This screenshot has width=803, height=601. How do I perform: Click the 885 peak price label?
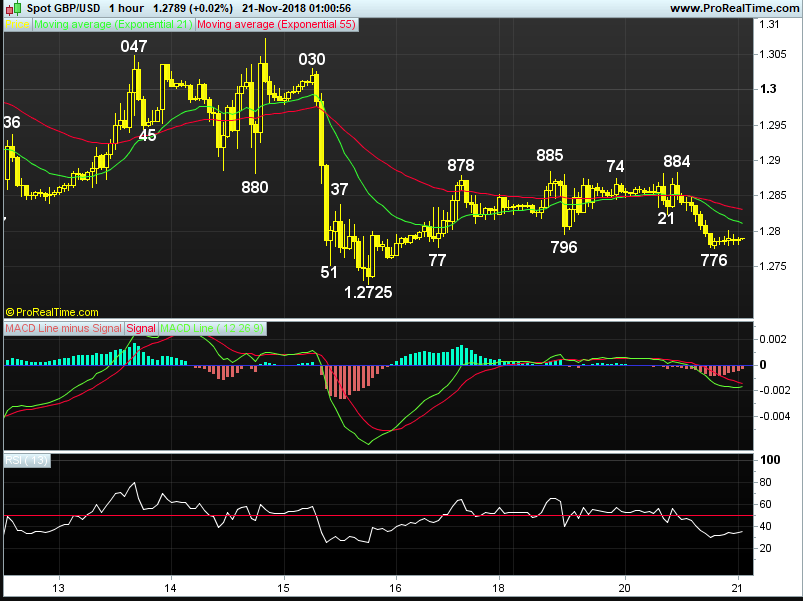coord(549,155)
